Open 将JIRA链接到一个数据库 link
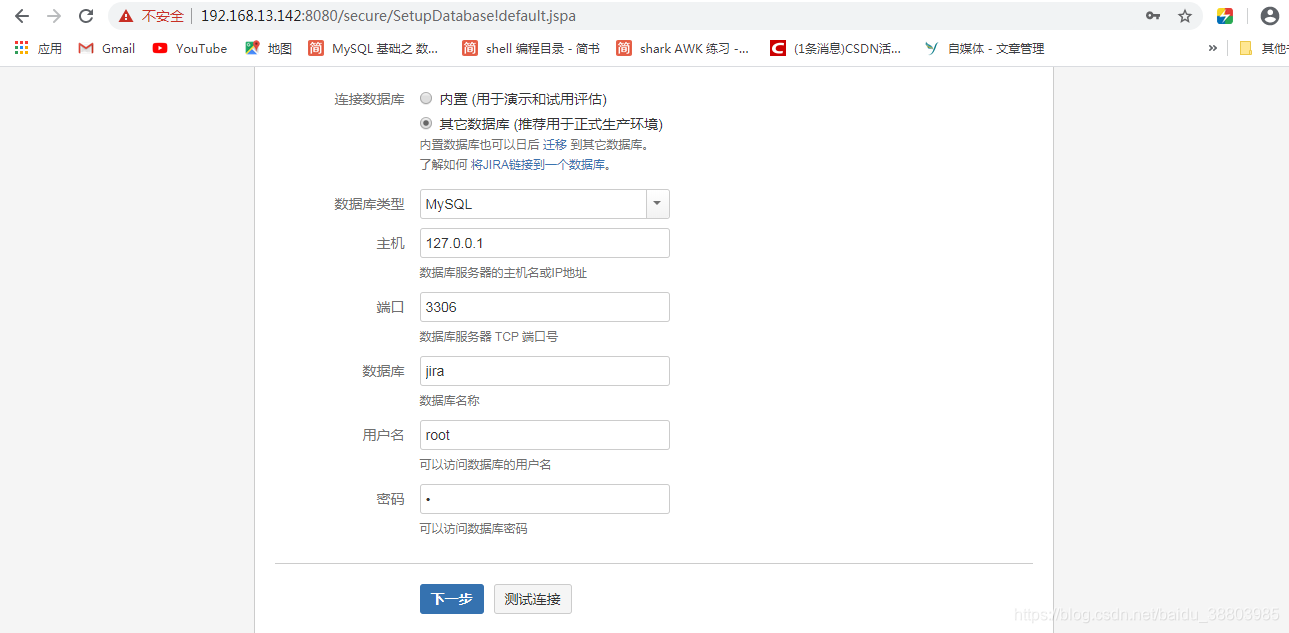Image resolution: width=1289 pixels, height=633 pixels. [x=538, y=164]
